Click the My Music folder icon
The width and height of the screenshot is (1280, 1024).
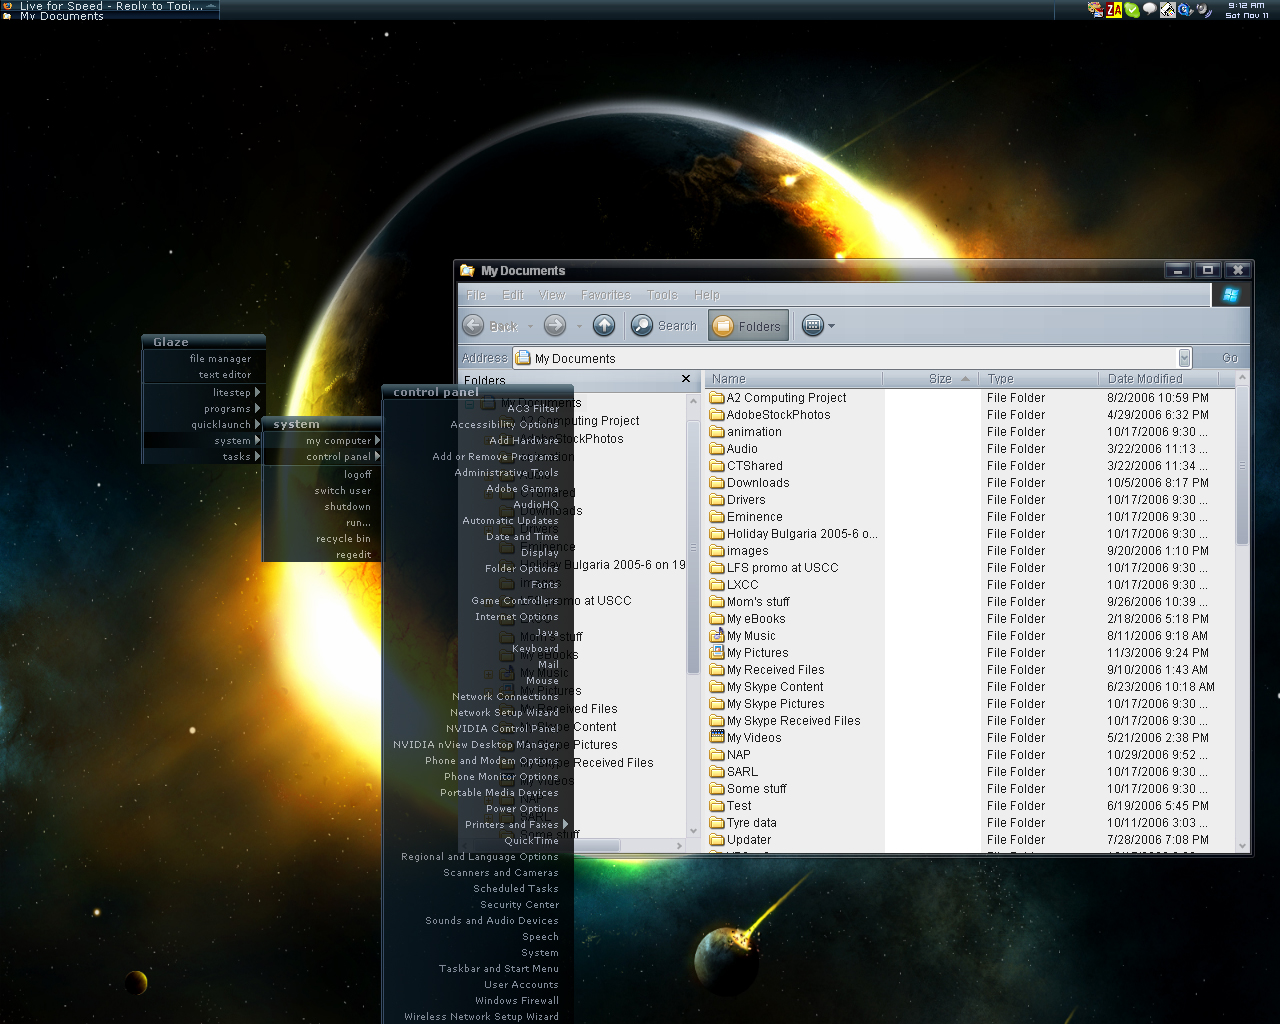click(717, 636)
